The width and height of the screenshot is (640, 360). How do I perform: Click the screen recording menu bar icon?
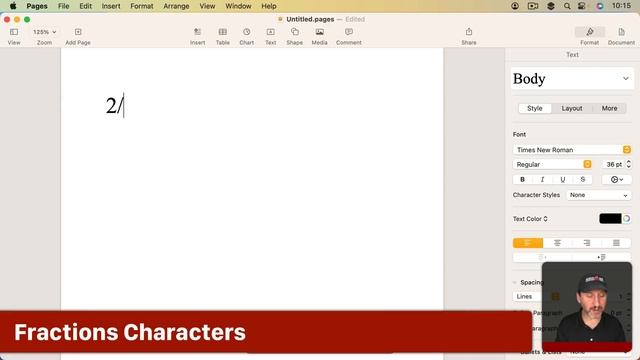(533, 6)
